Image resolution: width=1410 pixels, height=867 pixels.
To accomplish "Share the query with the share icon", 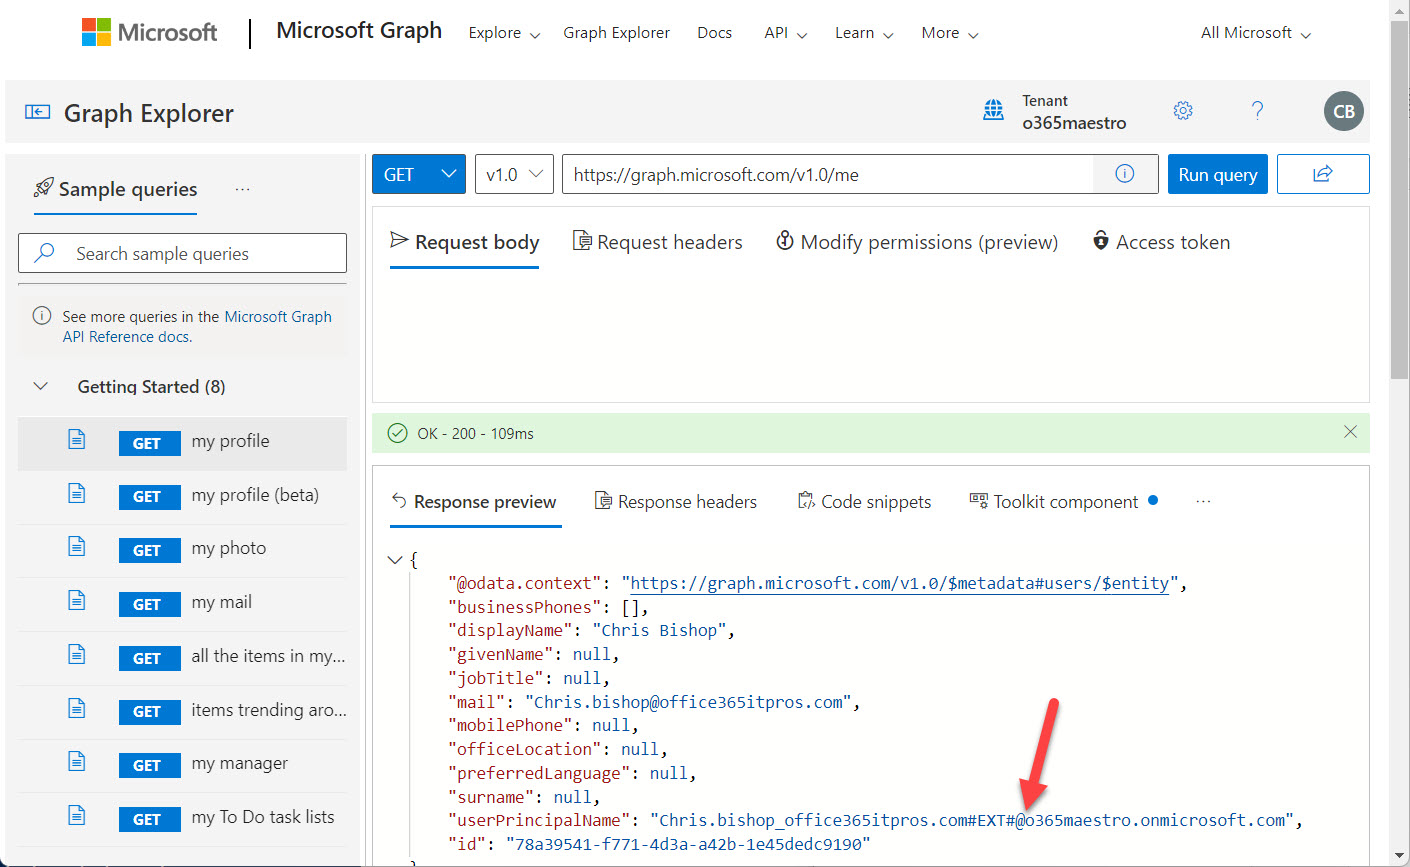I will [x=1323, y=174].
